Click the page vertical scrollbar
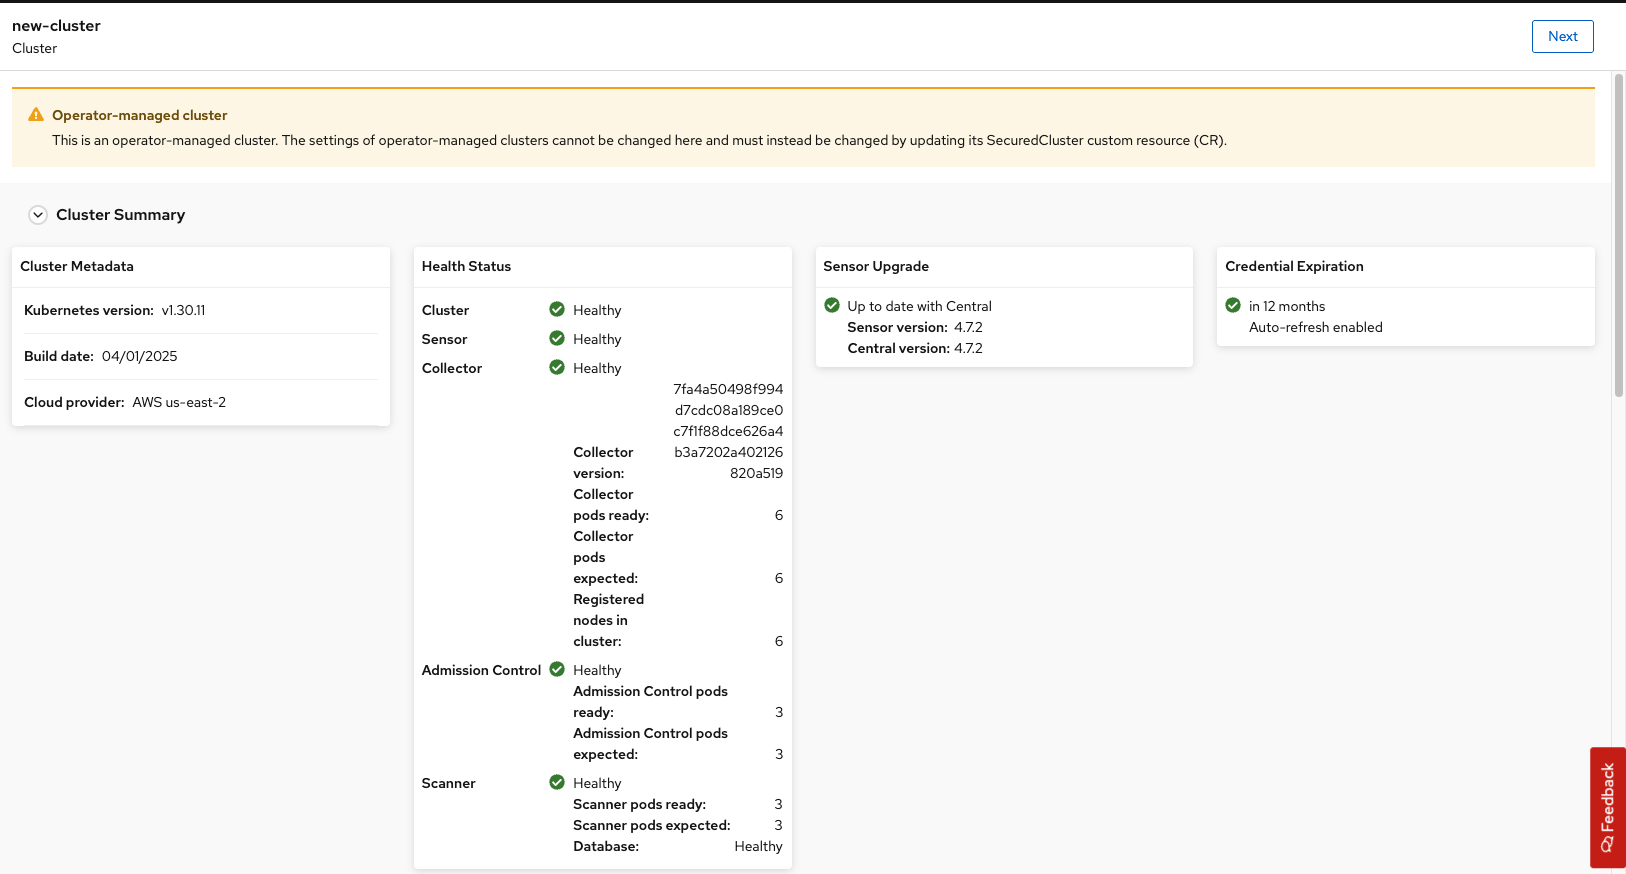The width and height of the screenshot is (1626, 874). (1618, 236)
